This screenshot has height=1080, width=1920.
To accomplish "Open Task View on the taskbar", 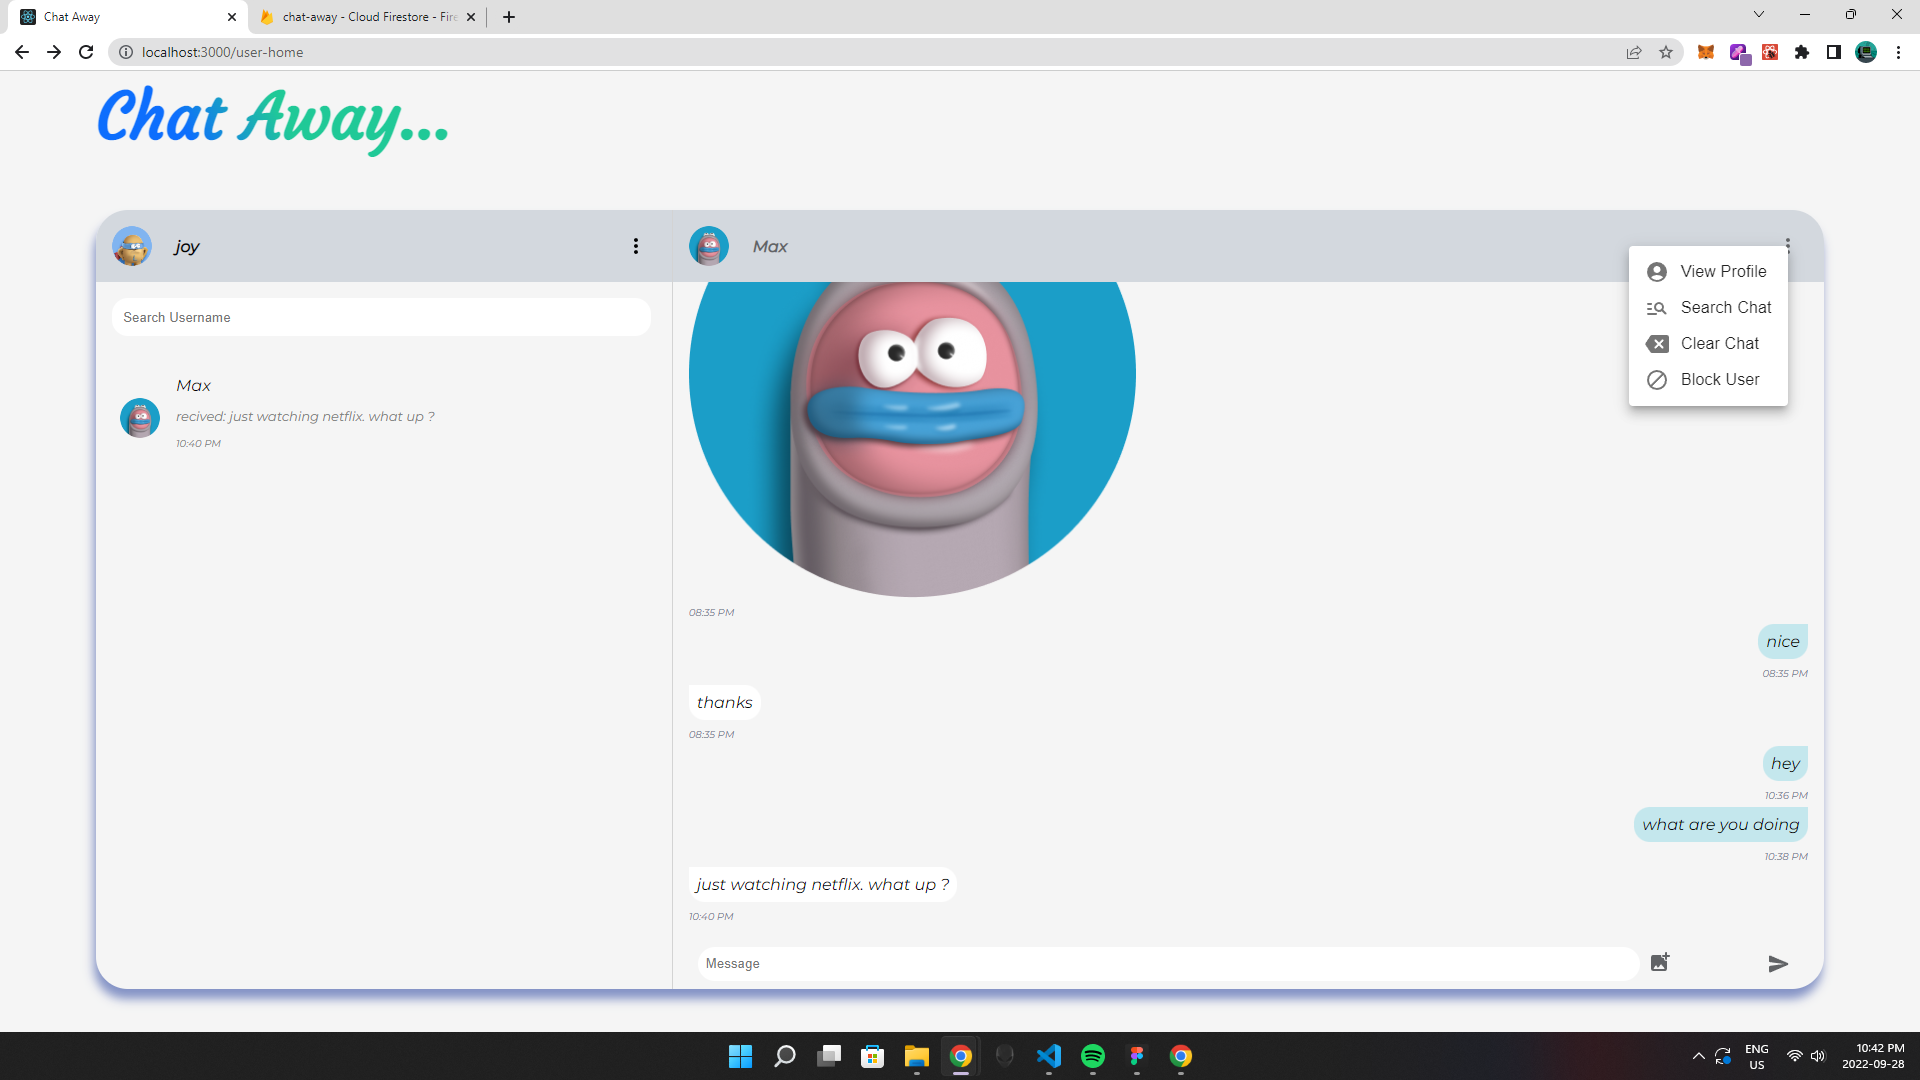I will pos(829,1056).
